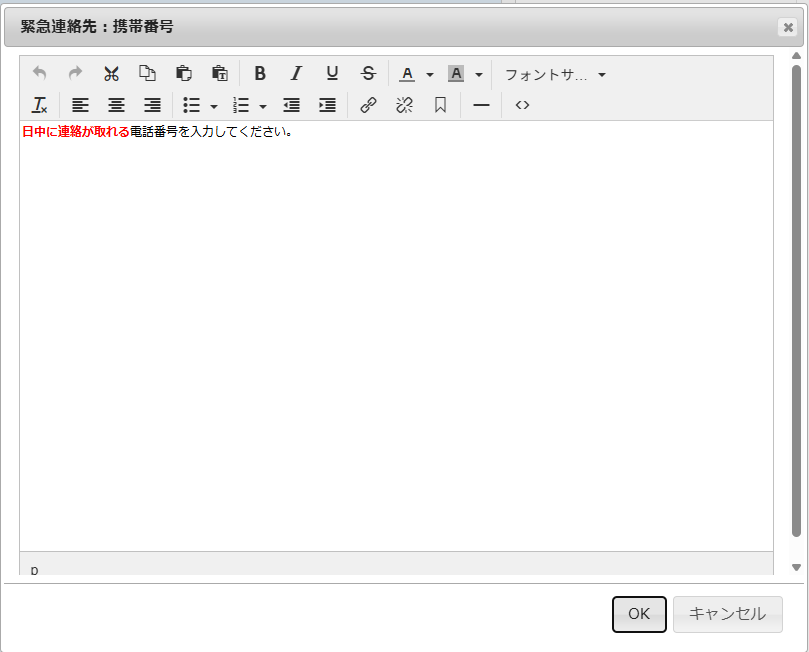Insert a horizontal line
The height and width of the screenshot is (652, 809).
[x=481, y=105]
